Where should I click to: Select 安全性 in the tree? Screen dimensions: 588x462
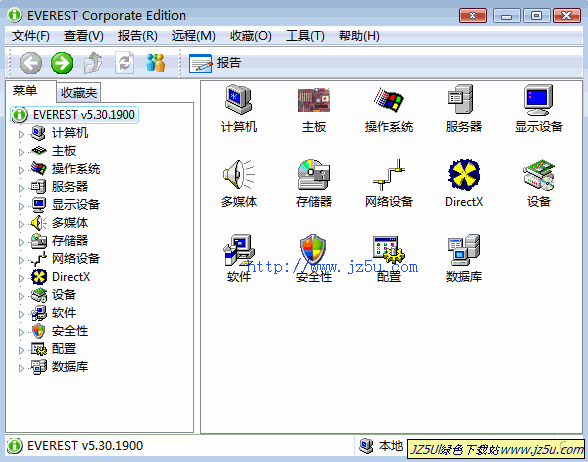(70, 331)
